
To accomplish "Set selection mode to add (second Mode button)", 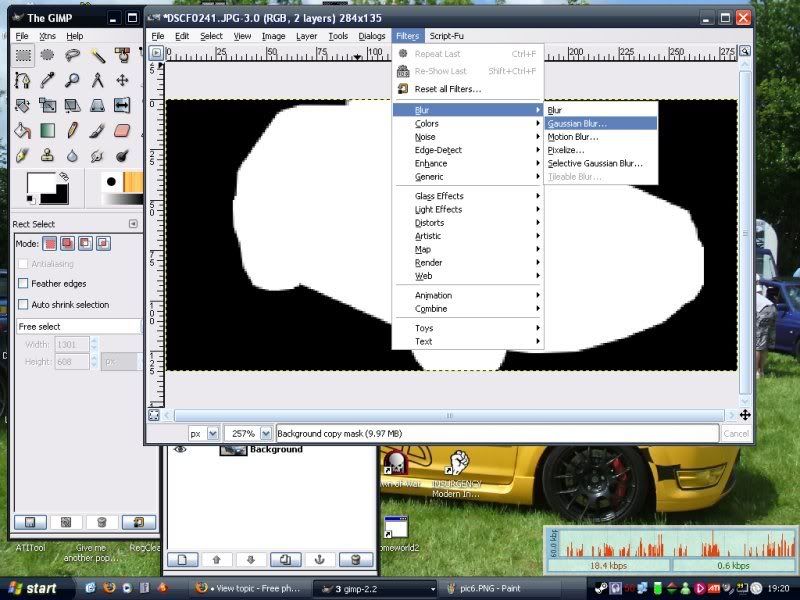I will [x=67, y=243].
